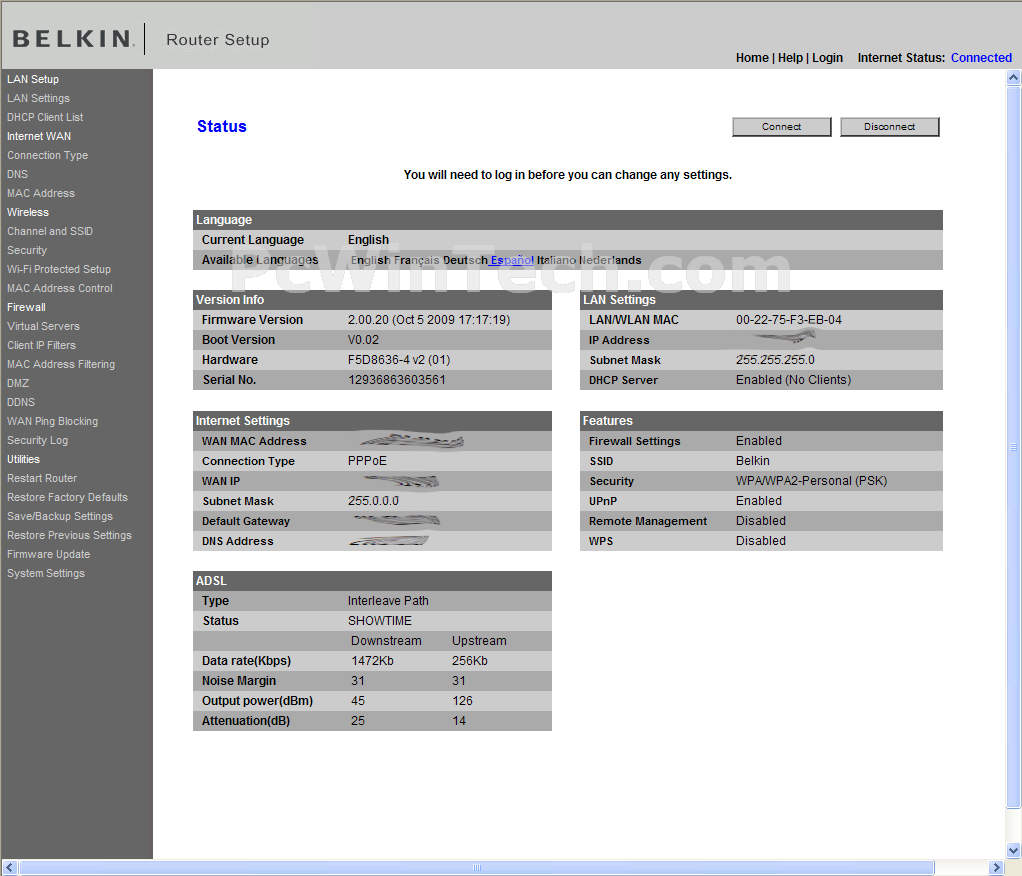Click the 1472Kb downstream data rate
The image size is (1022, 876).
click(372, 661)
